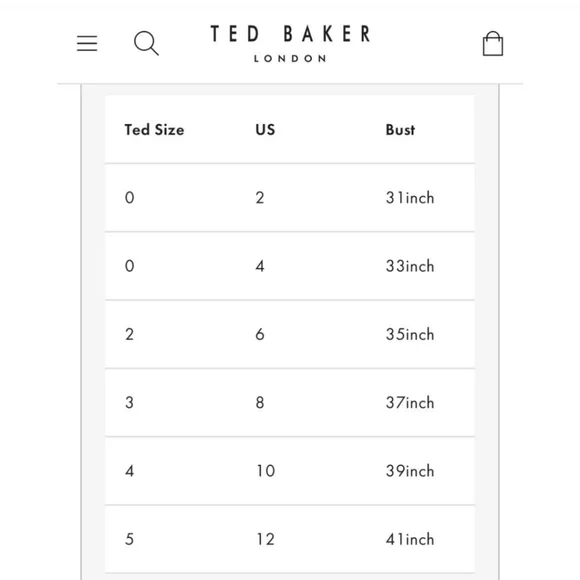Select the US column header

pyautogui.click(x=265, y=130)
